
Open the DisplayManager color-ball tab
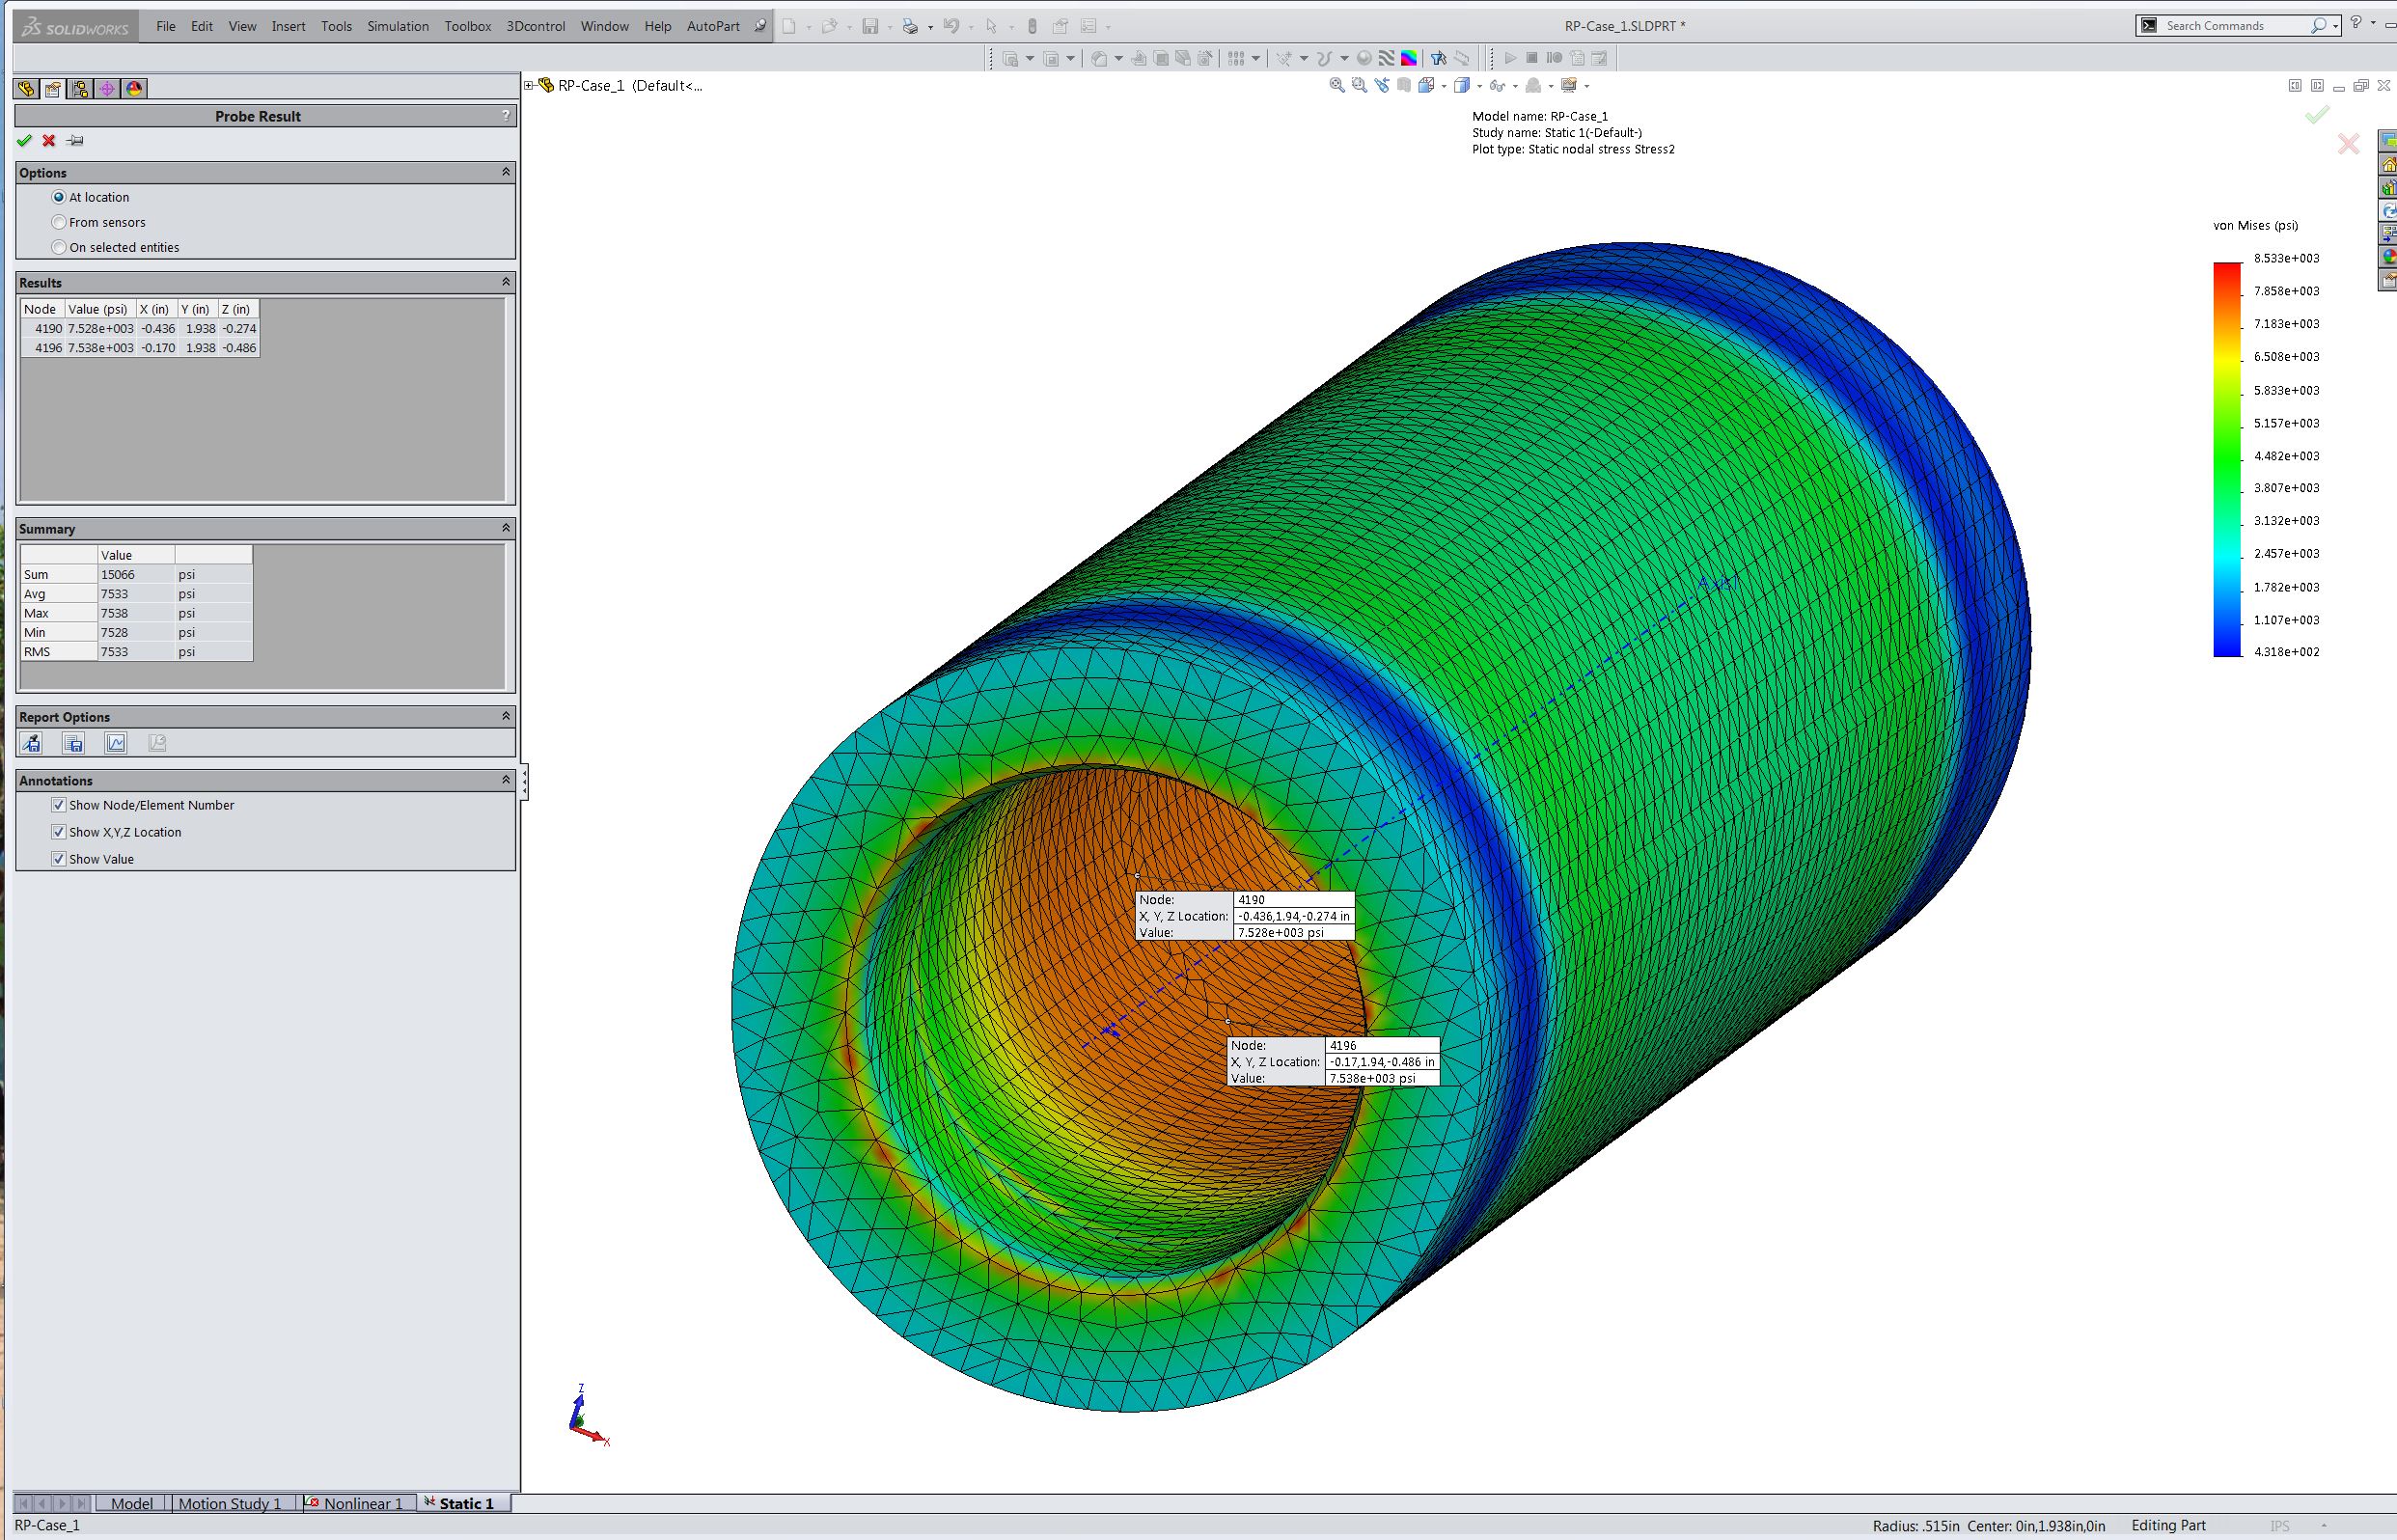[134, 89]
